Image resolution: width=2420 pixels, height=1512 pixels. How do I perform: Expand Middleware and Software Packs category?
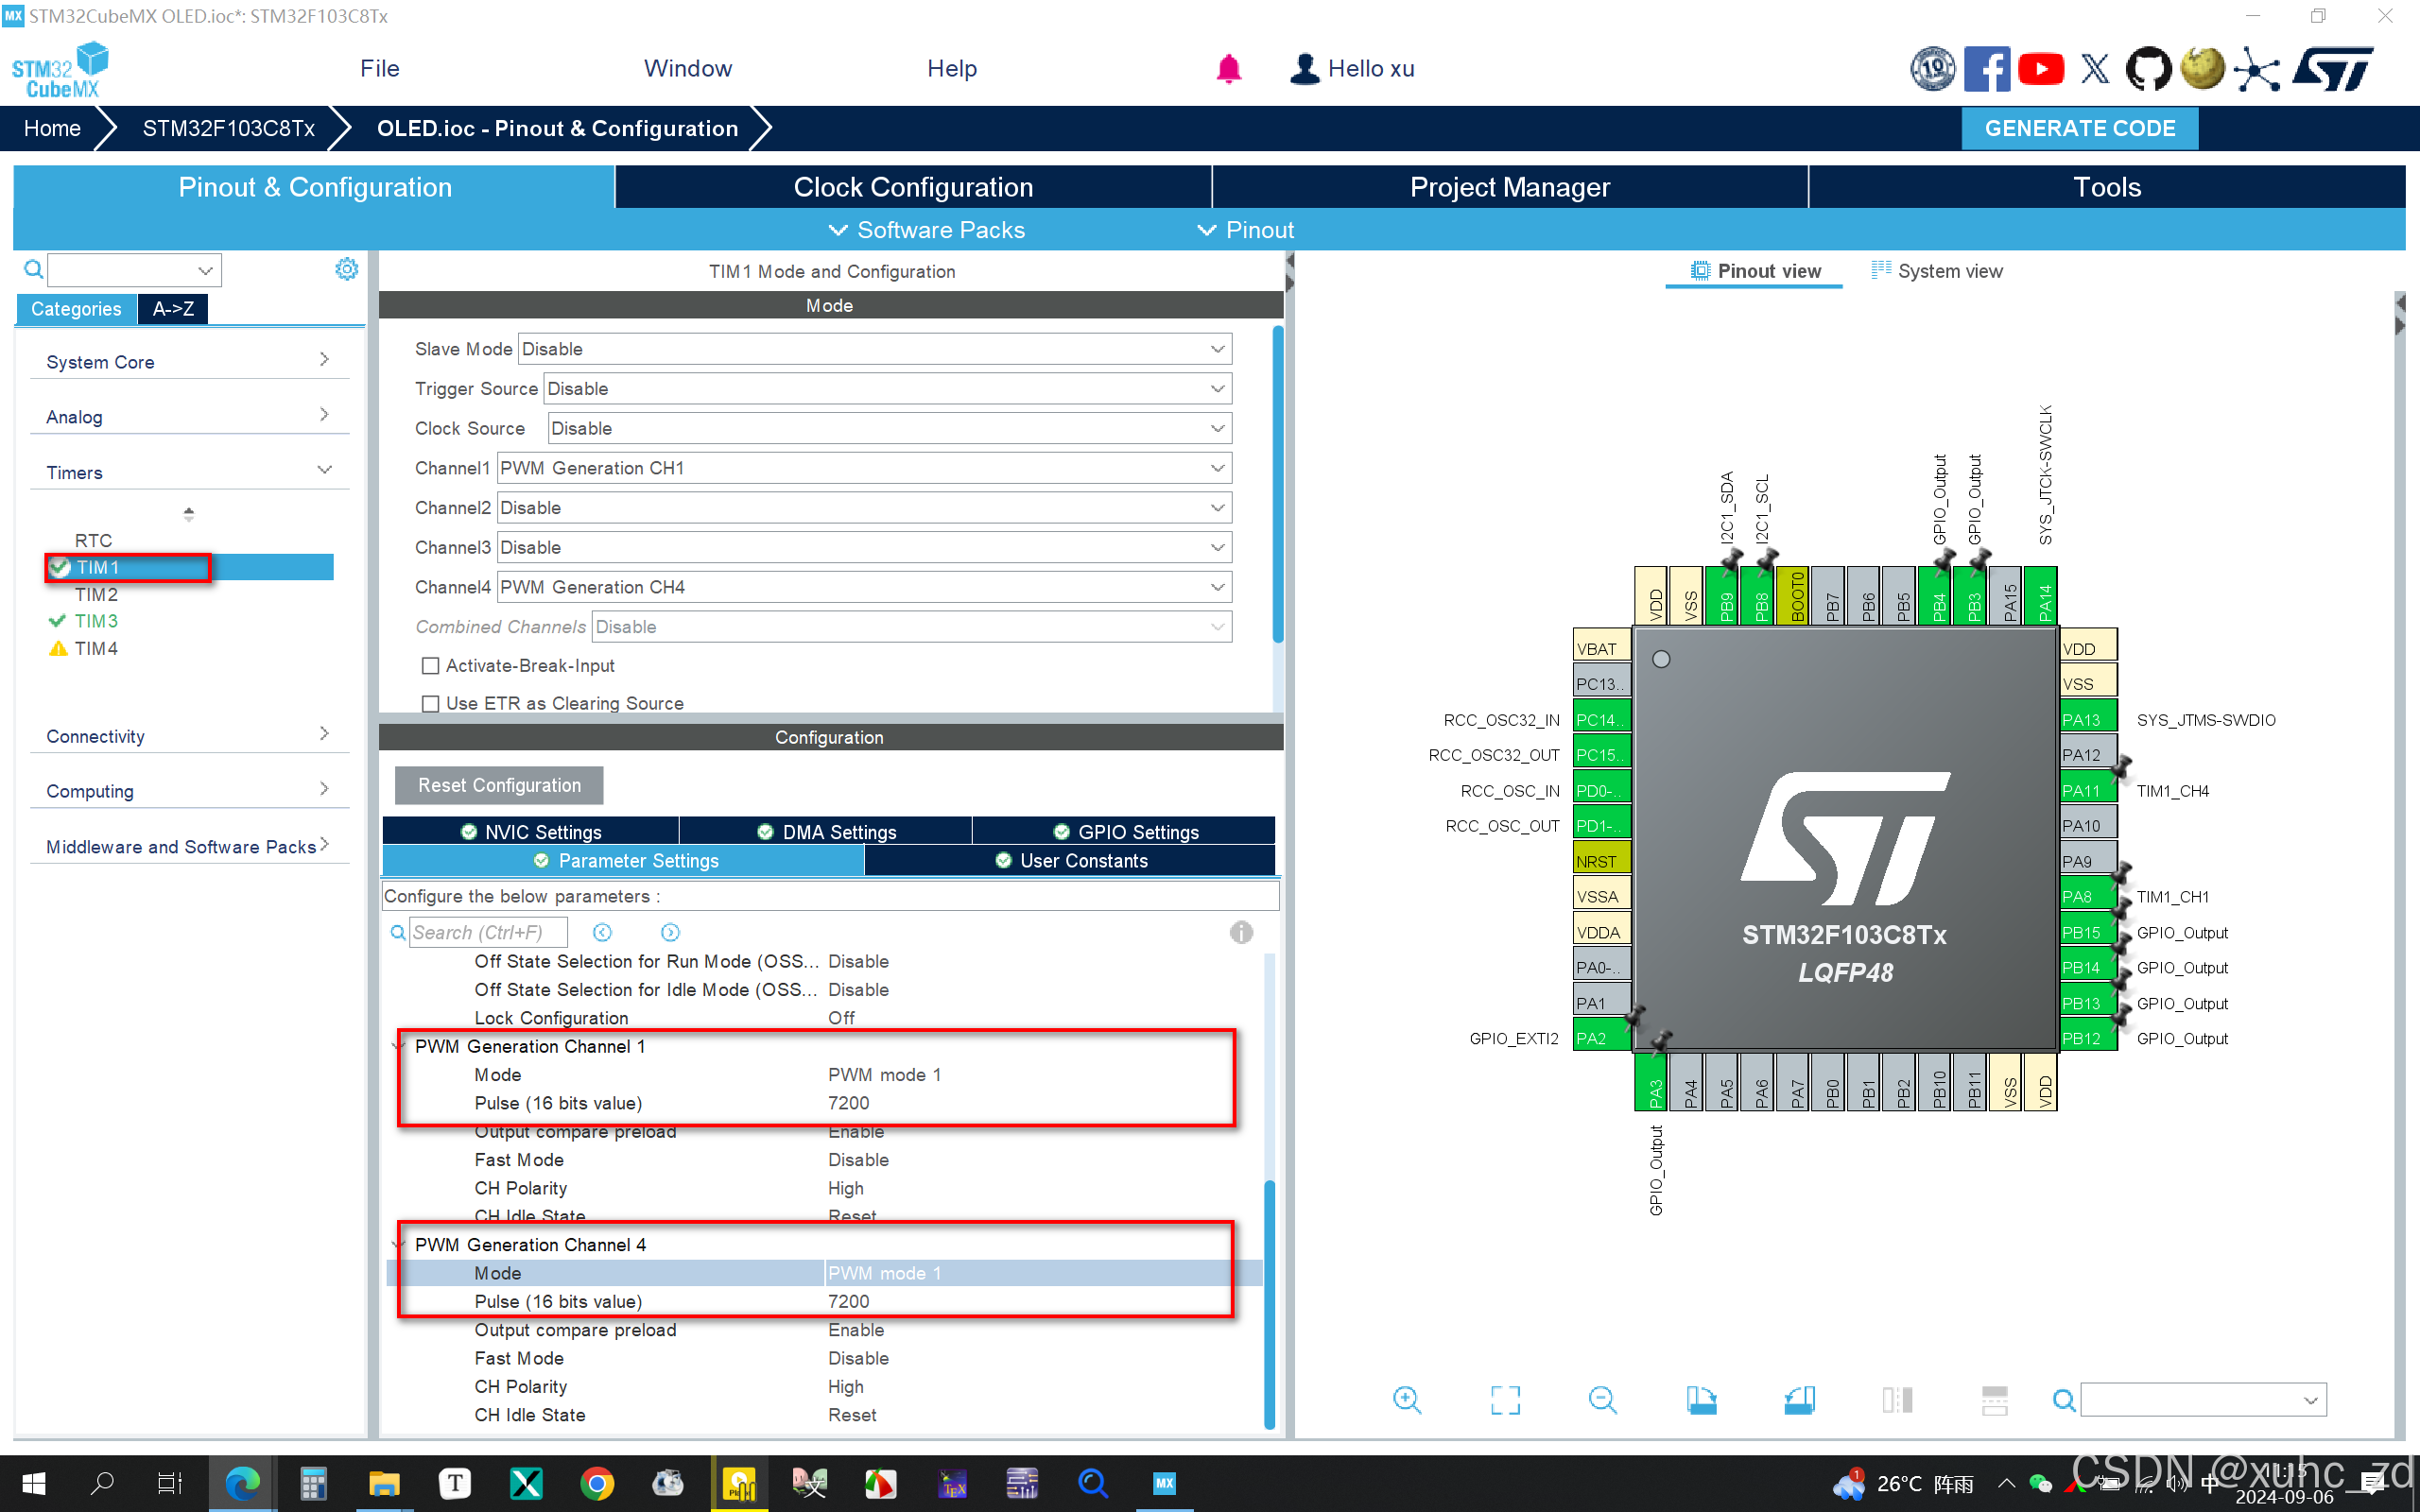[189, 846]
